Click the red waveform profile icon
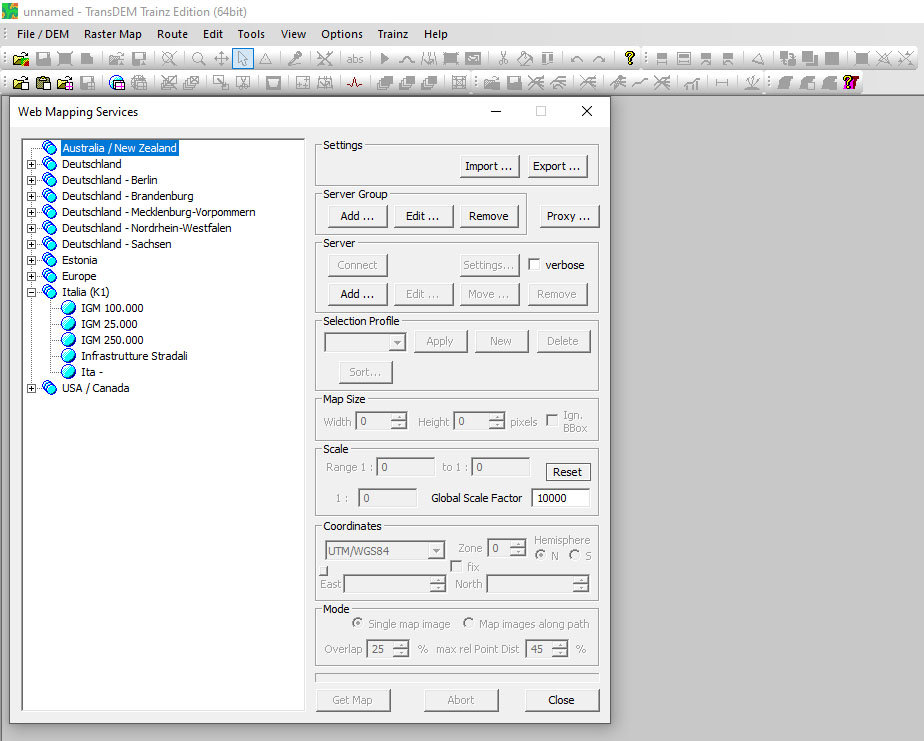 click(x=354, y=83)
